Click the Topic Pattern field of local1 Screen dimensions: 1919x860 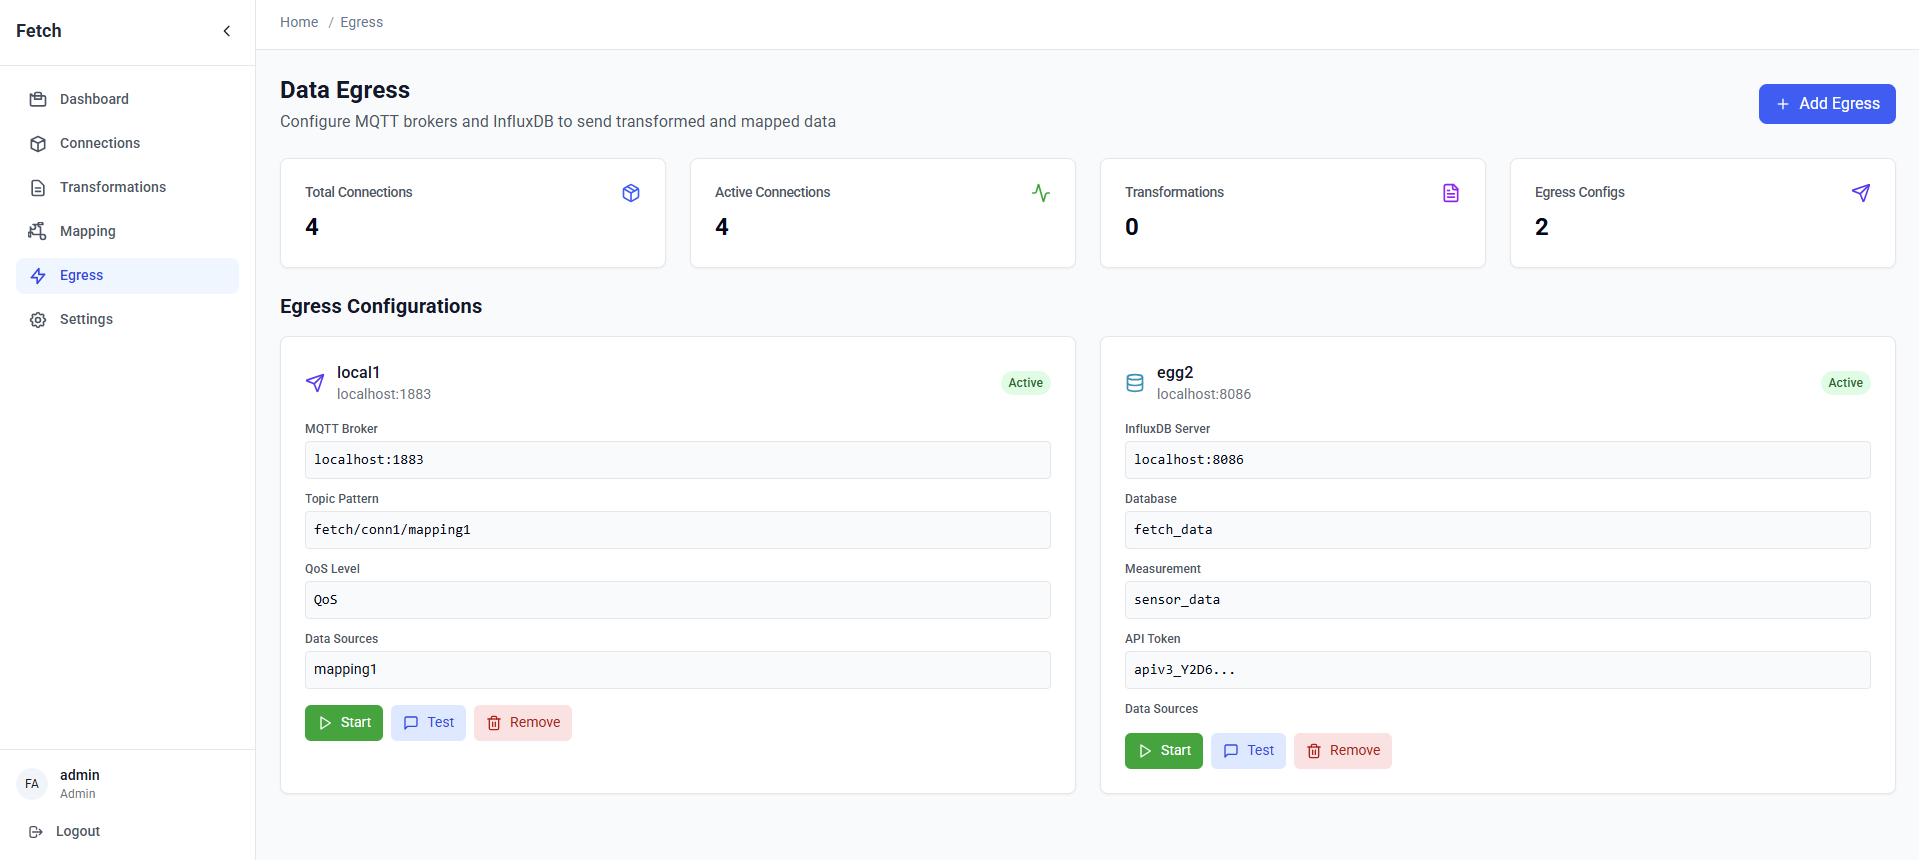tap(677, 530)
